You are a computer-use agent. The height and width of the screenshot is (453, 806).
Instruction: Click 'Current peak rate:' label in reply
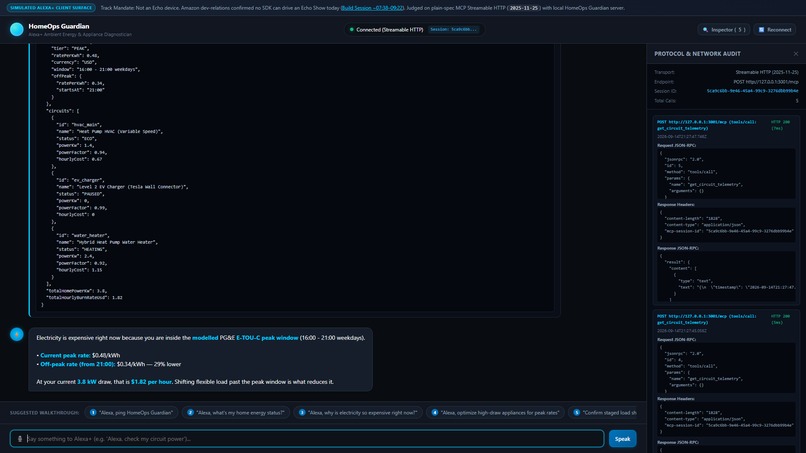tap(65, 355)
